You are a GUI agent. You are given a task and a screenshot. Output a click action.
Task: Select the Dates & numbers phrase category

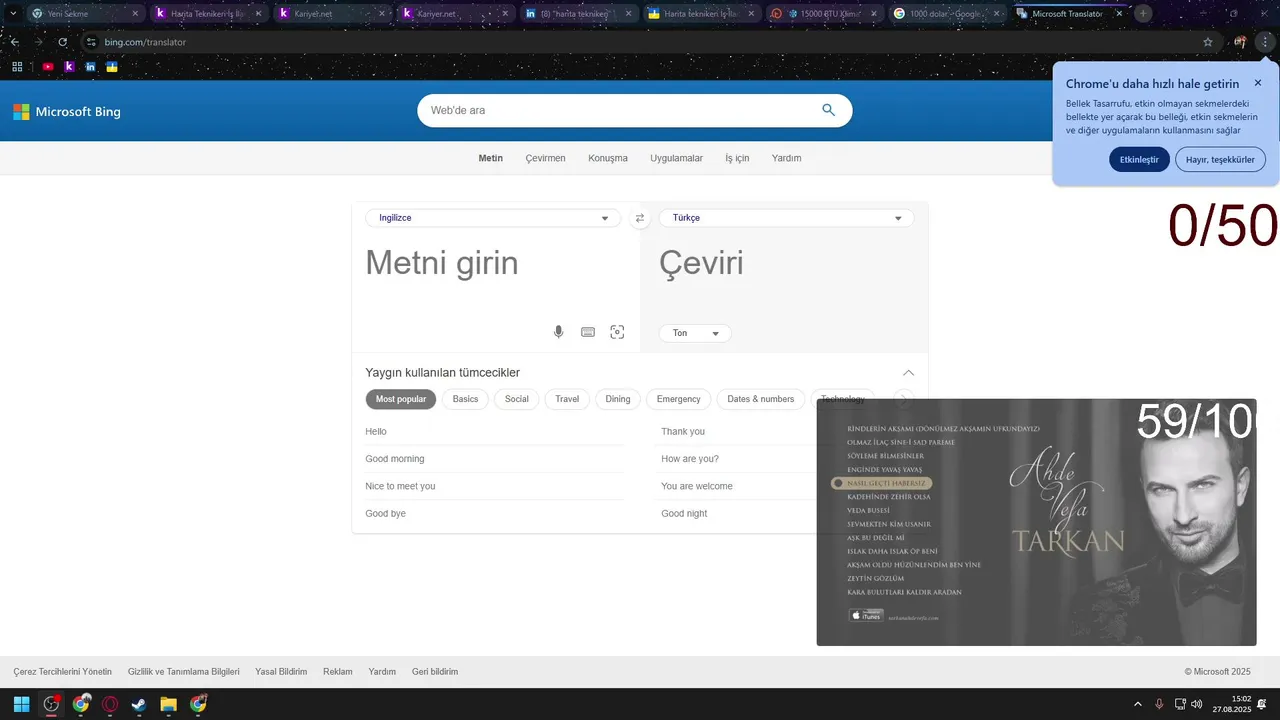tap(760, 399)
